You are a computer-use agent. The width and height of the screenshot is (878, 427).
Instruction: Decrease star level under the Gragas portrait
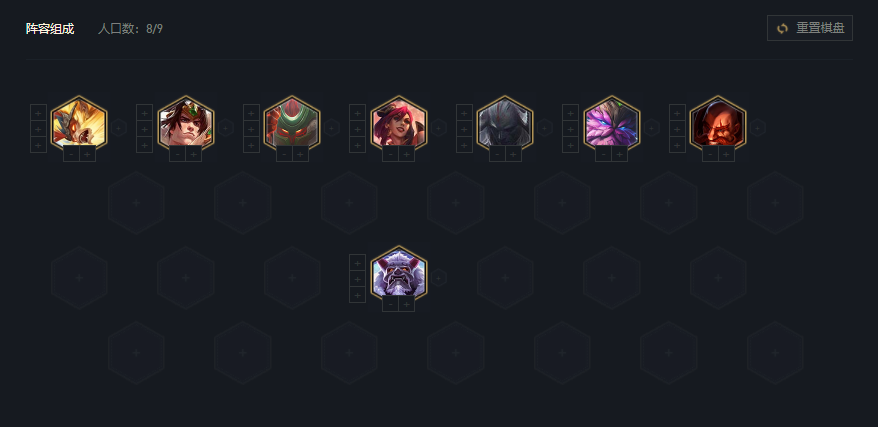point(710,154)
